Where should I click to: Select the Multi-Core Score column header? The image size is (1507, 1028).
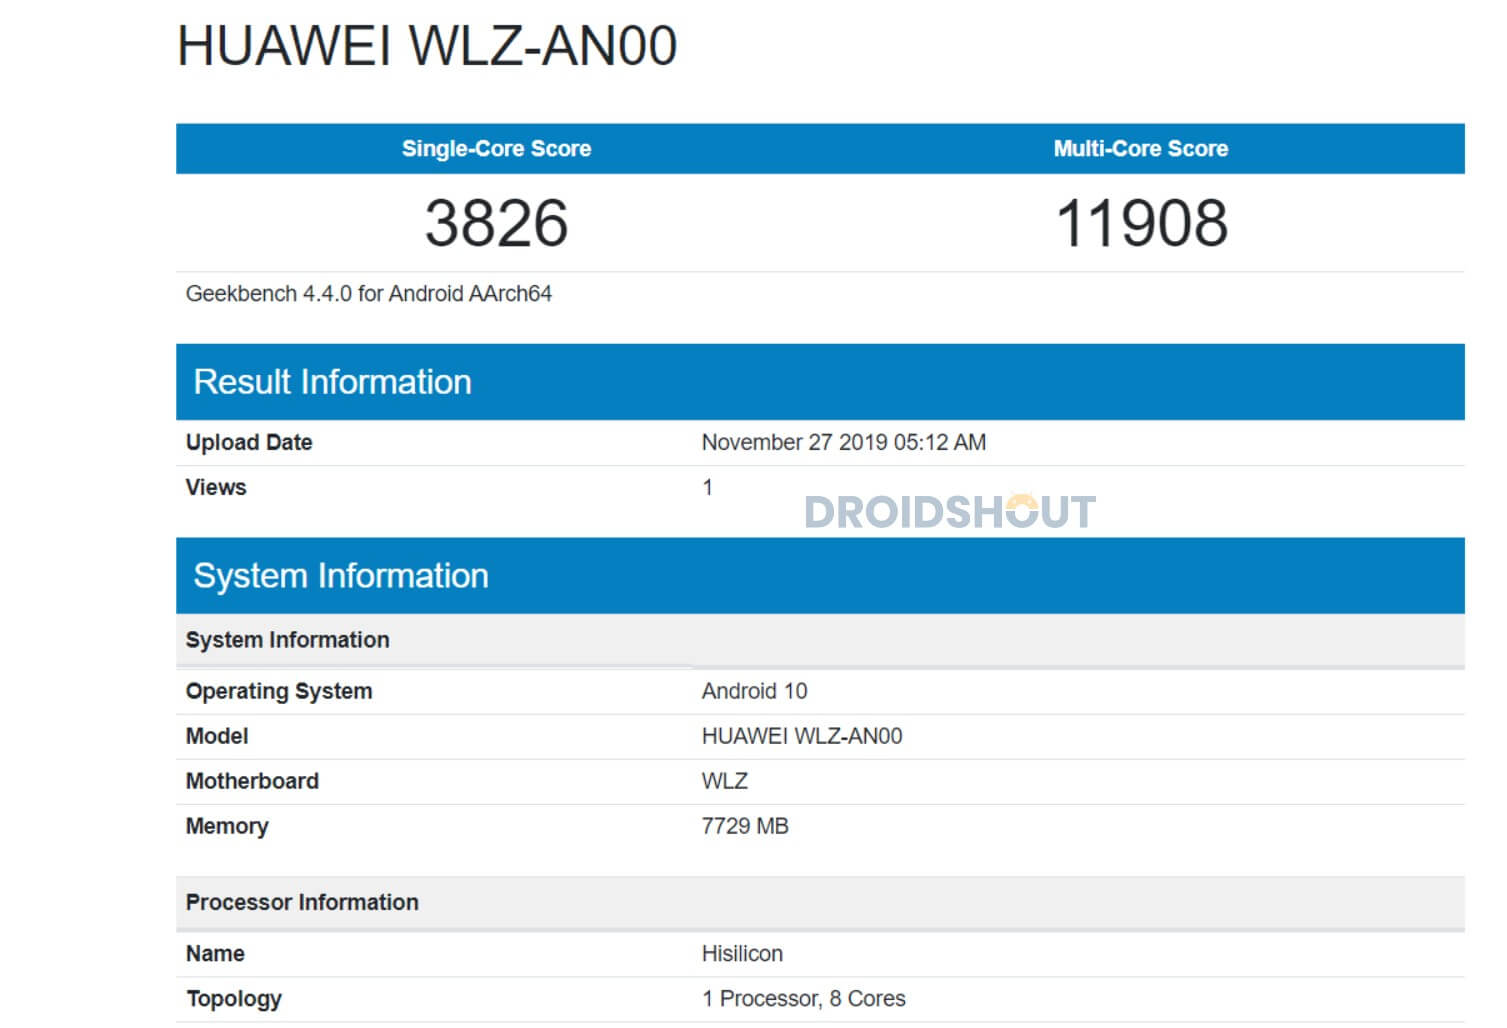[x=1140, y=149]
